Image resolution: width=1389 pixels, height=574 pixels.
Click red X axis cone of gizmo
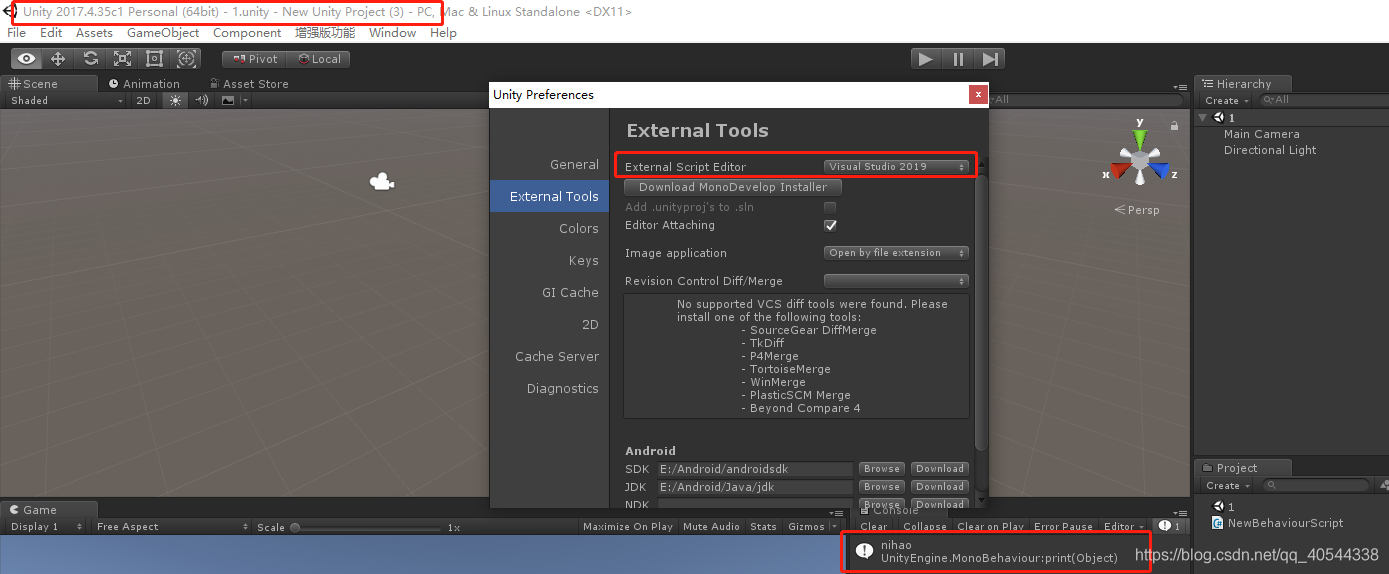pyautogui.click(x=1119, y=171)
